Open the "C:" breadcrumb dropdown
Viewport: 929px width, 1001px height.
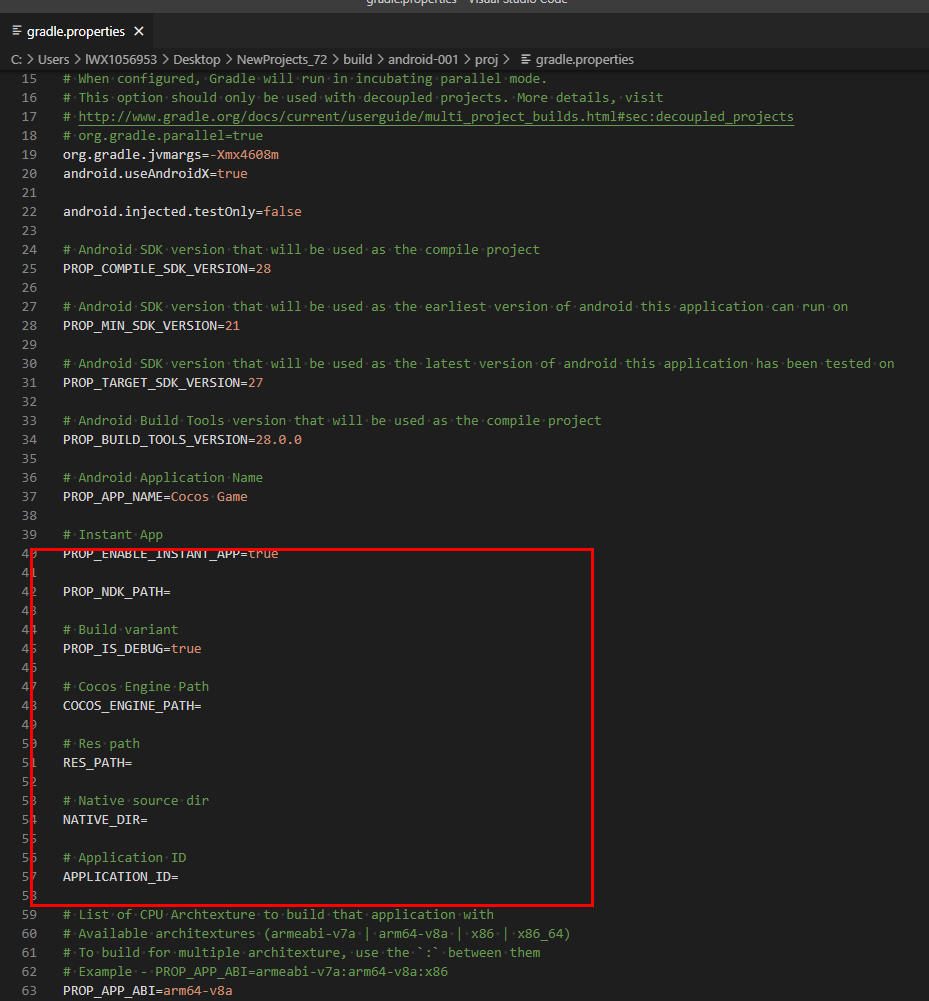16,59
